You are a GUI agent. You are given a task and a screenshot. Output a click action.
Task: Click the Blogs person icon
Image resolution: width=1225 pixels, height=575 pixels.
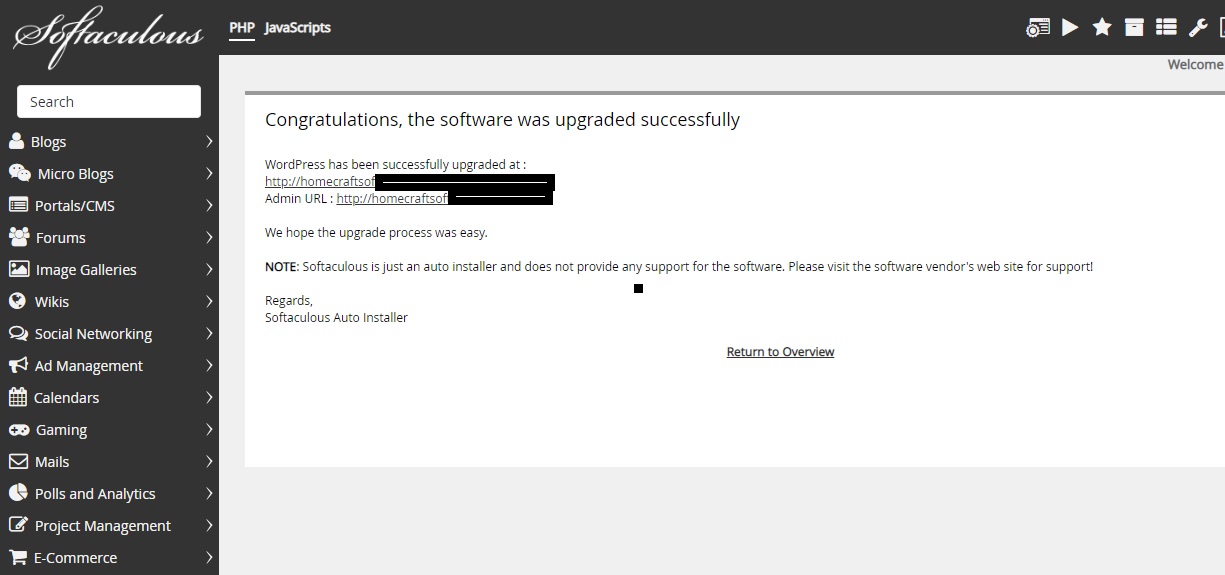(16, 141)
